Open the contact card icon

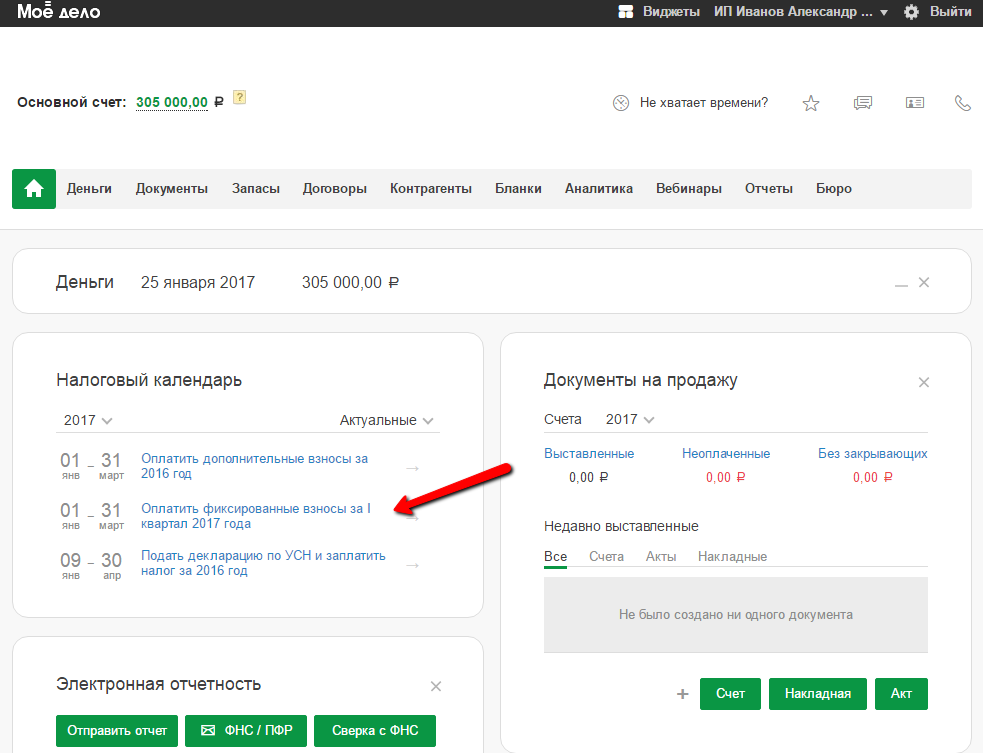[915, 103]
